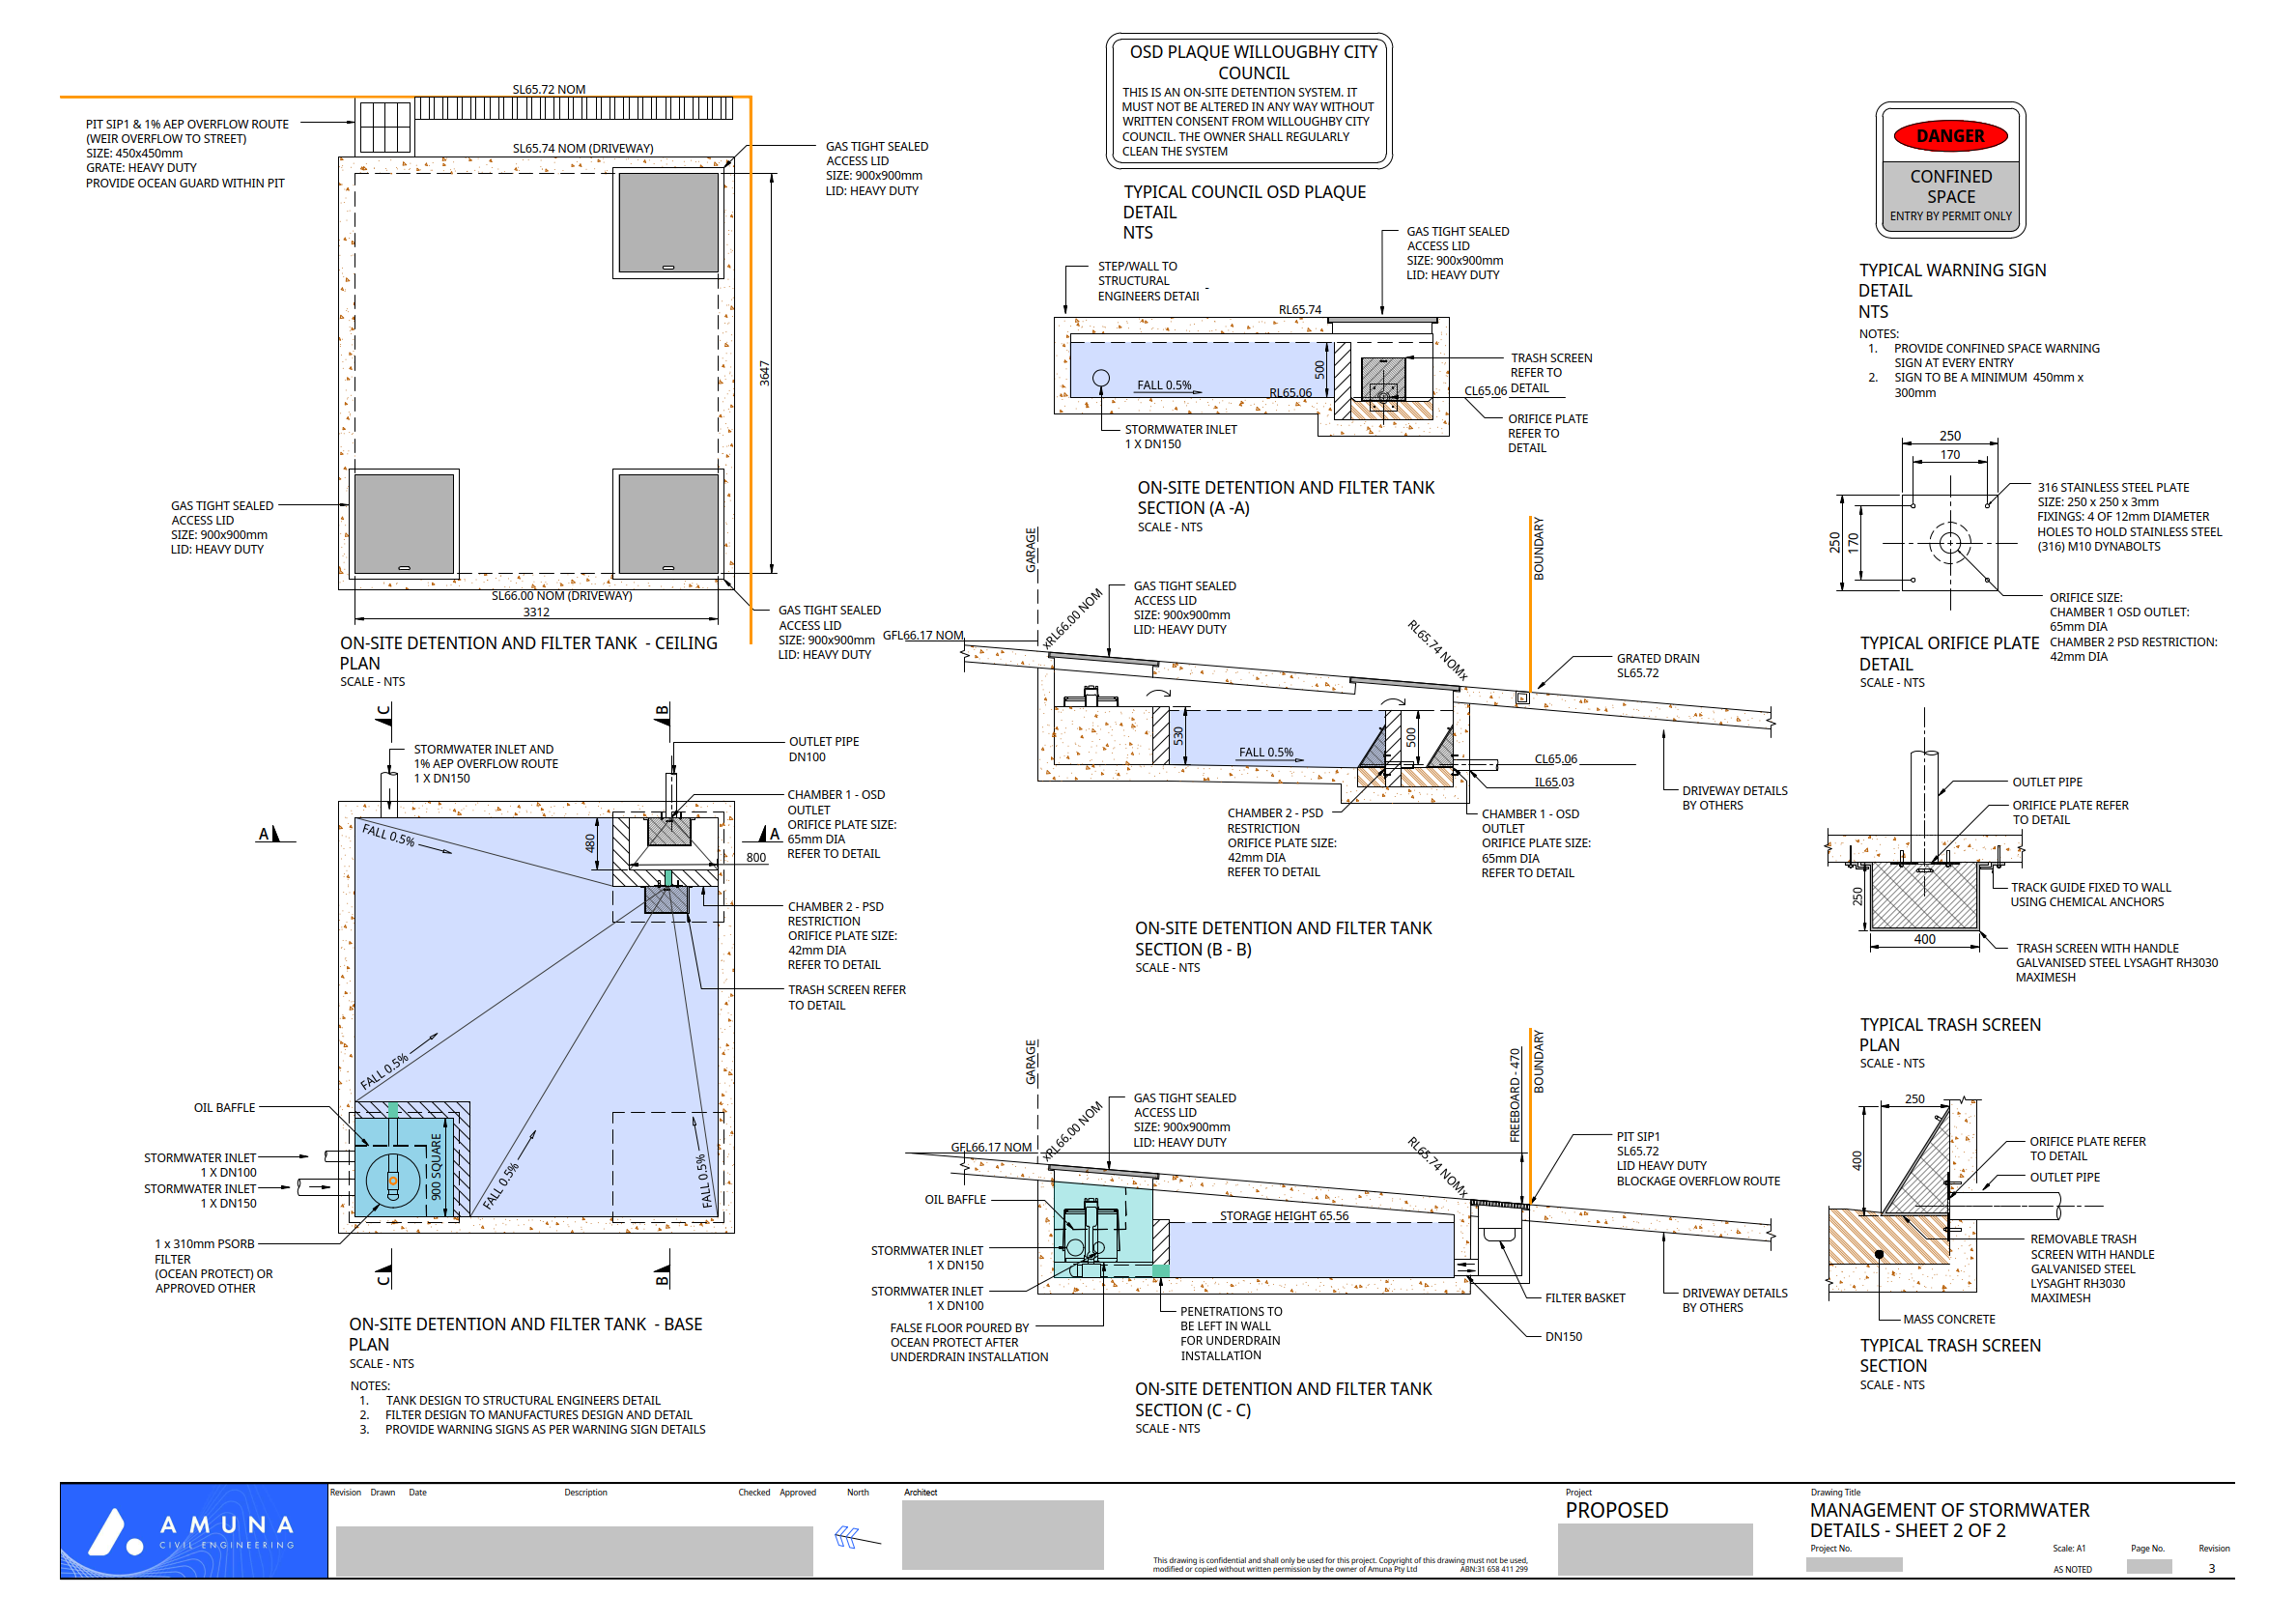Click '1 x 310mm PSORB FILTER' label
Viewport: 2296px width, 1623px height.
click(x=204, y=1251)
